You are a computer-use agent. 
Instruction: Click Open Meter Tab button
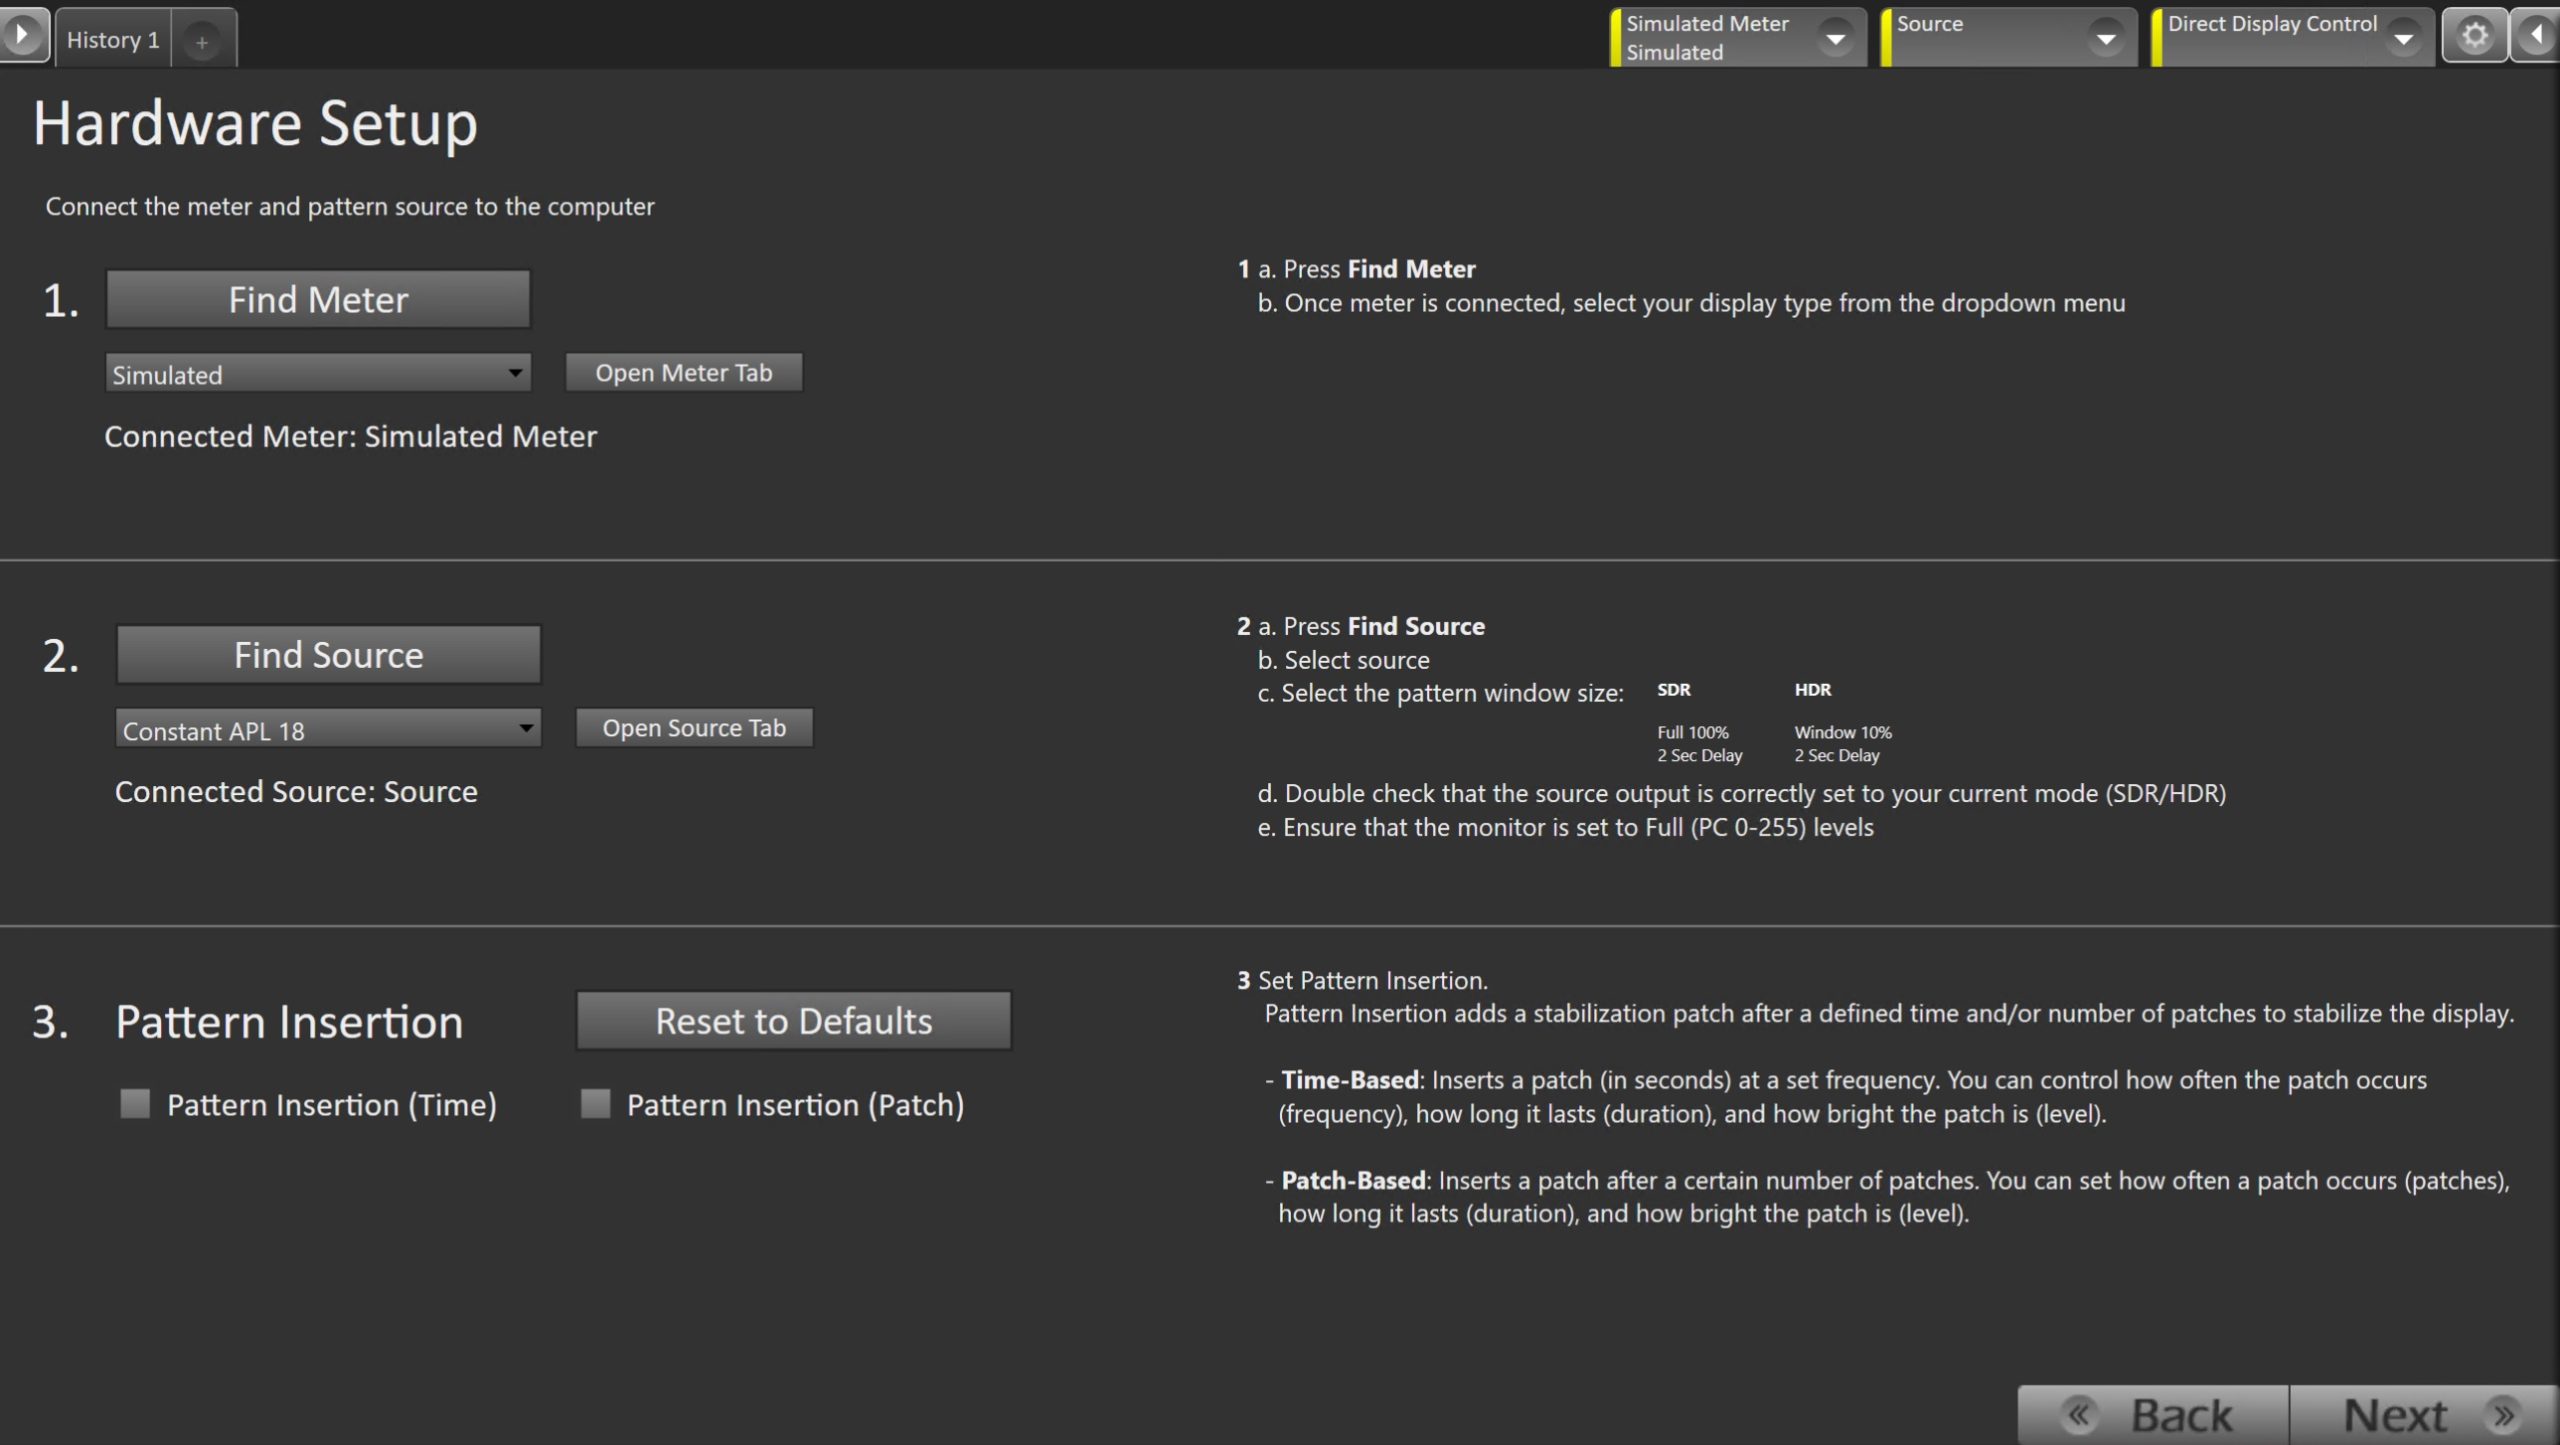(x=684, y=373)
